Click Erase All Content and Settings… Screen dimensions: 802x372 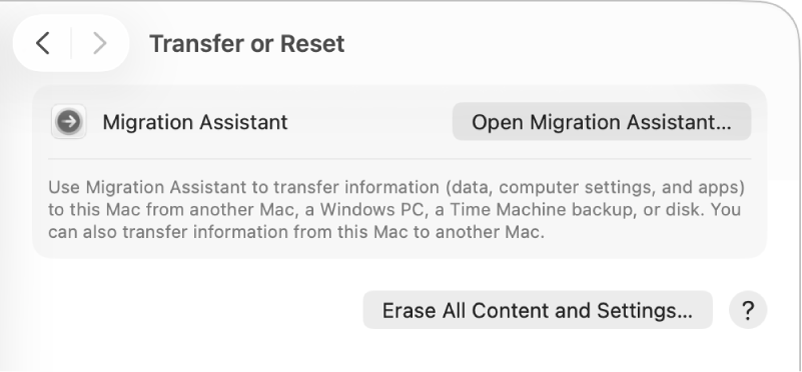(x=538, y=310)
